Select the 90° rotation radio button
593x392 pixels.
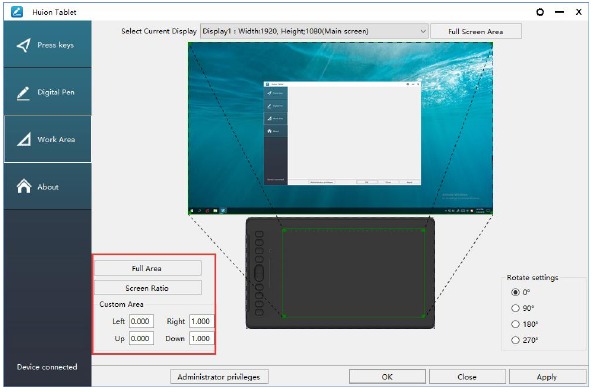(x=515, y=308)
